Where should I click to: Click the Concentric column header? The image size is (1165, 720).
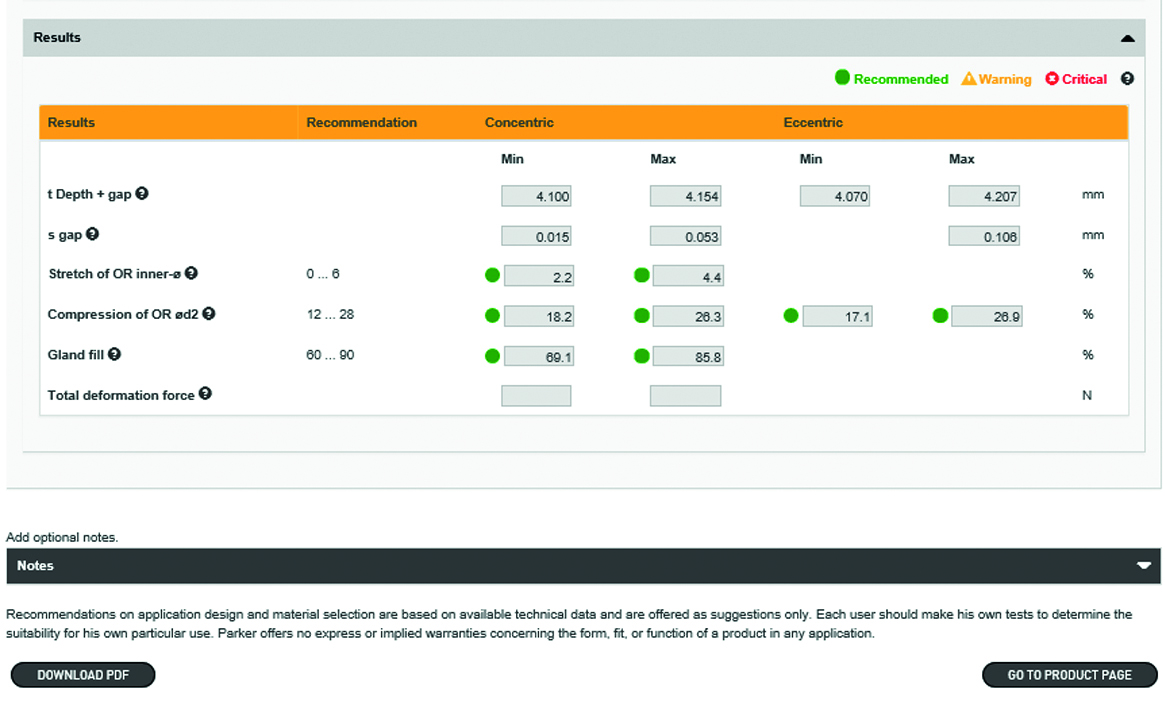[x=519, y=123]
